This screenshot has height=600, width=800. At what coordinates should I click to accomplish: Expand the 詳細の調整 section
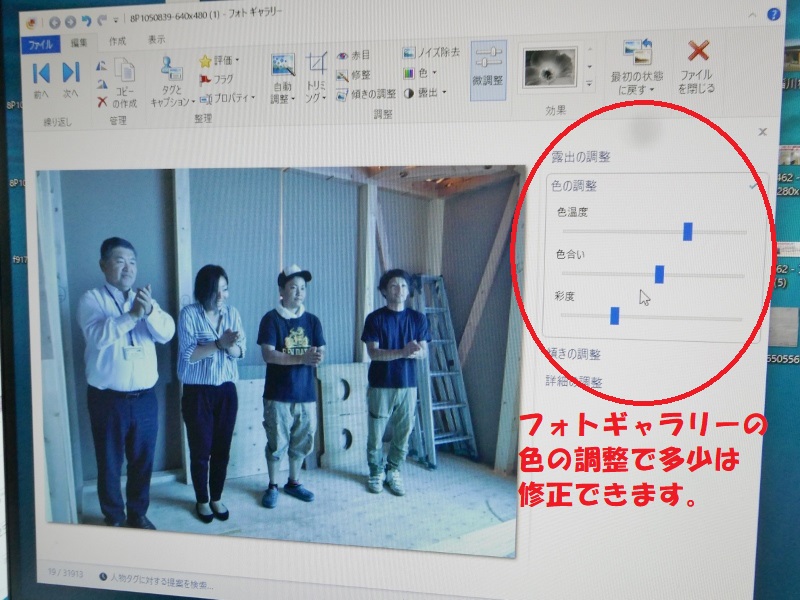point(574,381)
